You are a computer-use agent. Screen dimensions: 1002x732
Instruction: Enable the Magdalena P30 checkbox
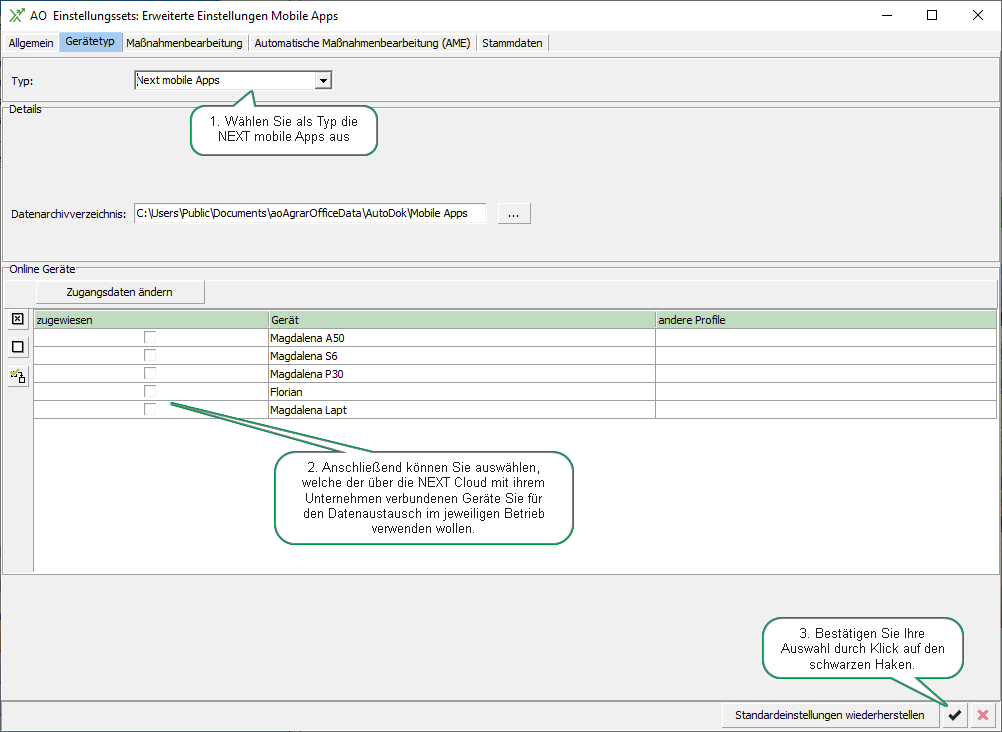150,374
